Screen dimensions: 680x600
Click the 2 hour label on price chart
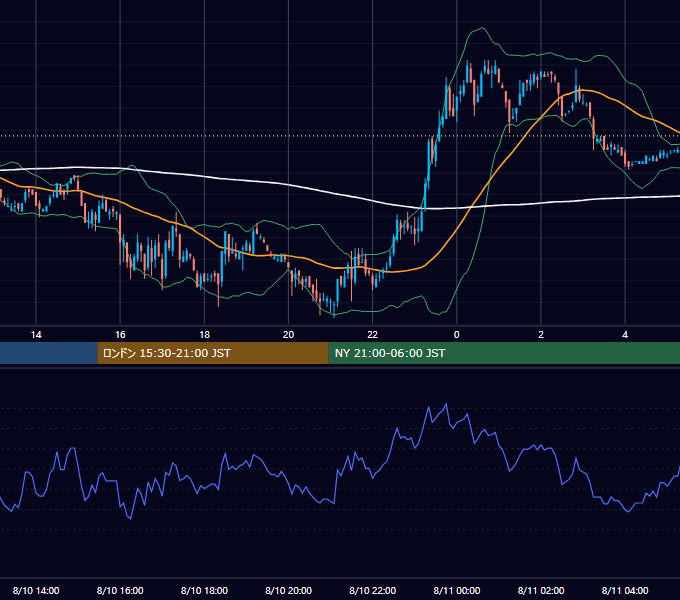pyautogui.click(x=541, y=335)
